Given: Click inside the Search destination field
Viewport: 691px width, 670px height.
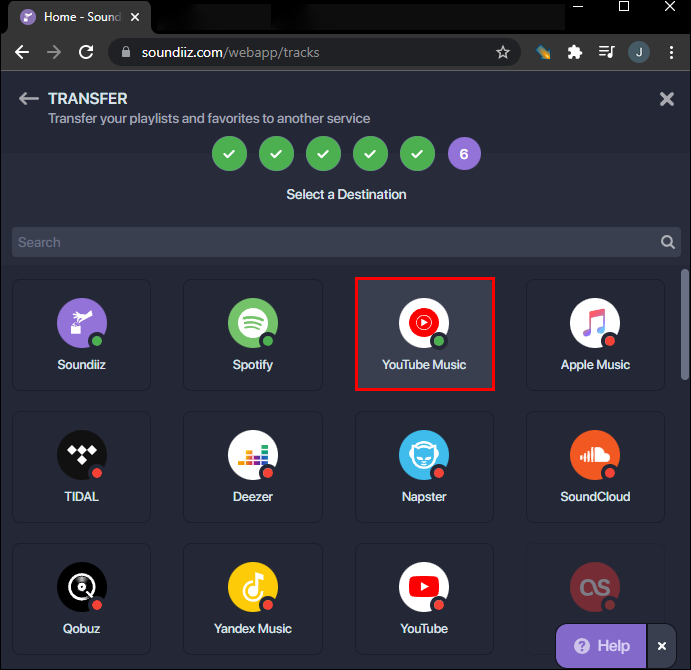Looking at the screenshot, I should (330, 242).
